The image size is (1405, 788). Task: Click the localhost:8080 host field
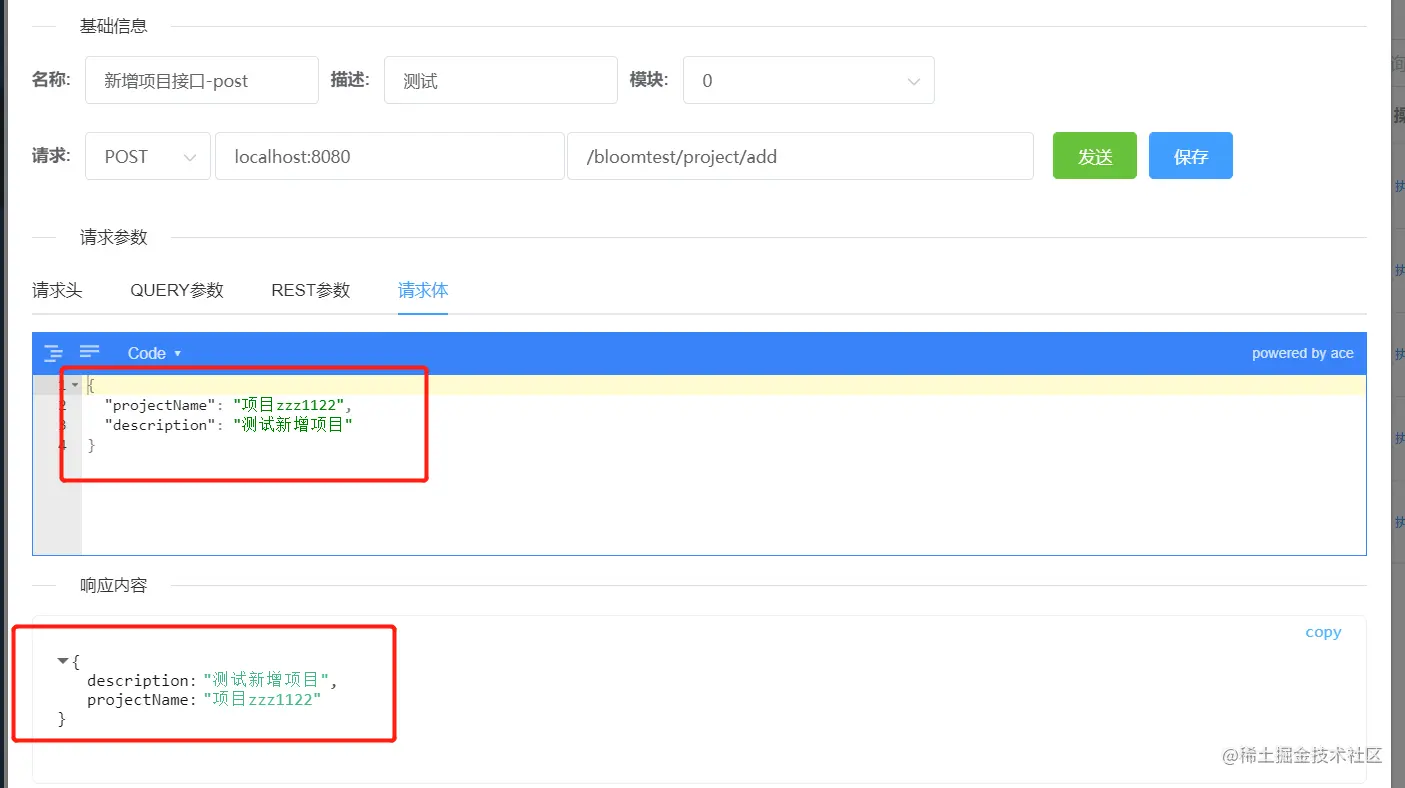tap(390, 156)
